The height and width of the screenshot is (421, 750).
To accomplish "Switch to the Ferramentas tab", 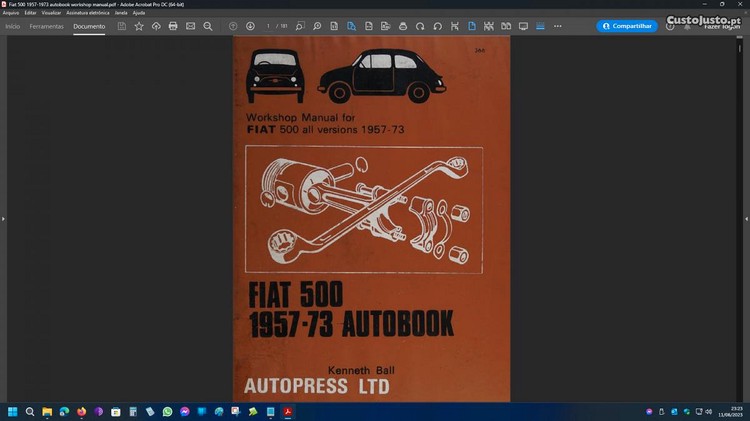I will pyautogui.click(x=46, y=26).
